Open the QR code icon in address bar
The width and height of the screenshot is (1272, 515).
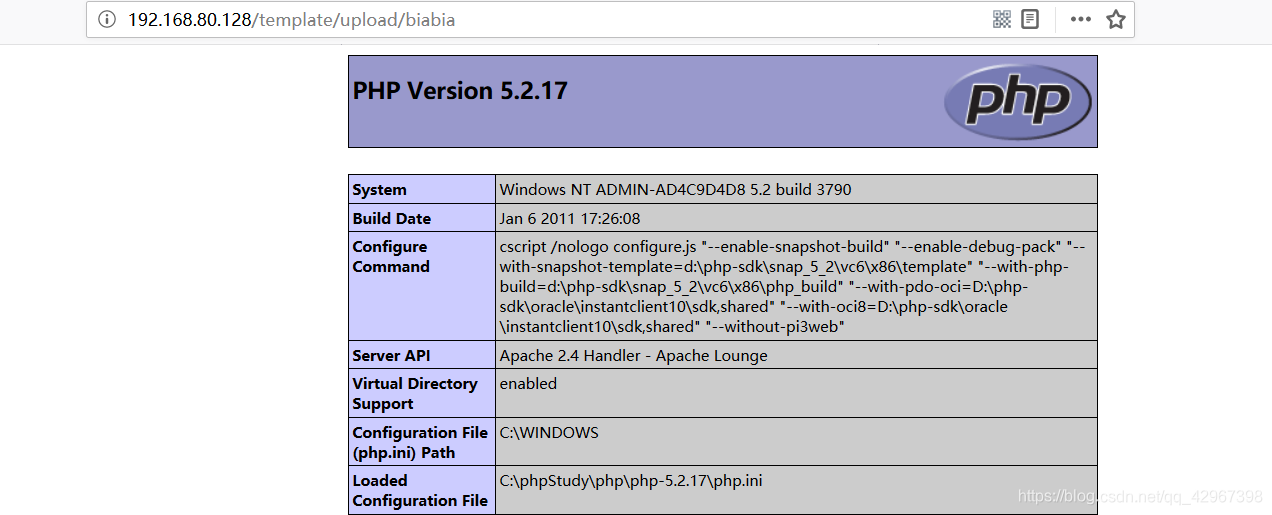1002,20
